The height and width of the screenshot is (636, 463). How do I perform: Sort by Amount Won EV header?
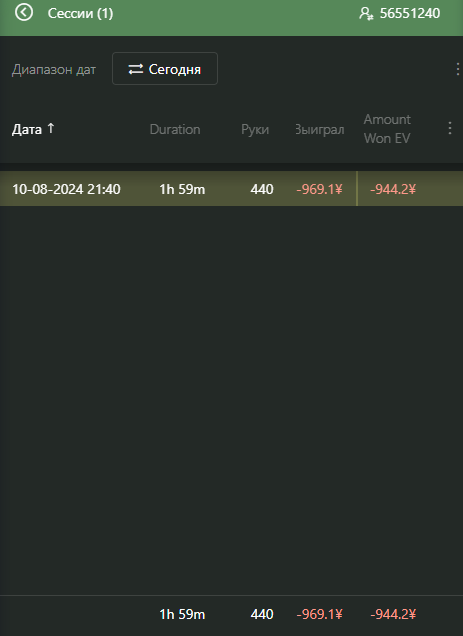387,129
